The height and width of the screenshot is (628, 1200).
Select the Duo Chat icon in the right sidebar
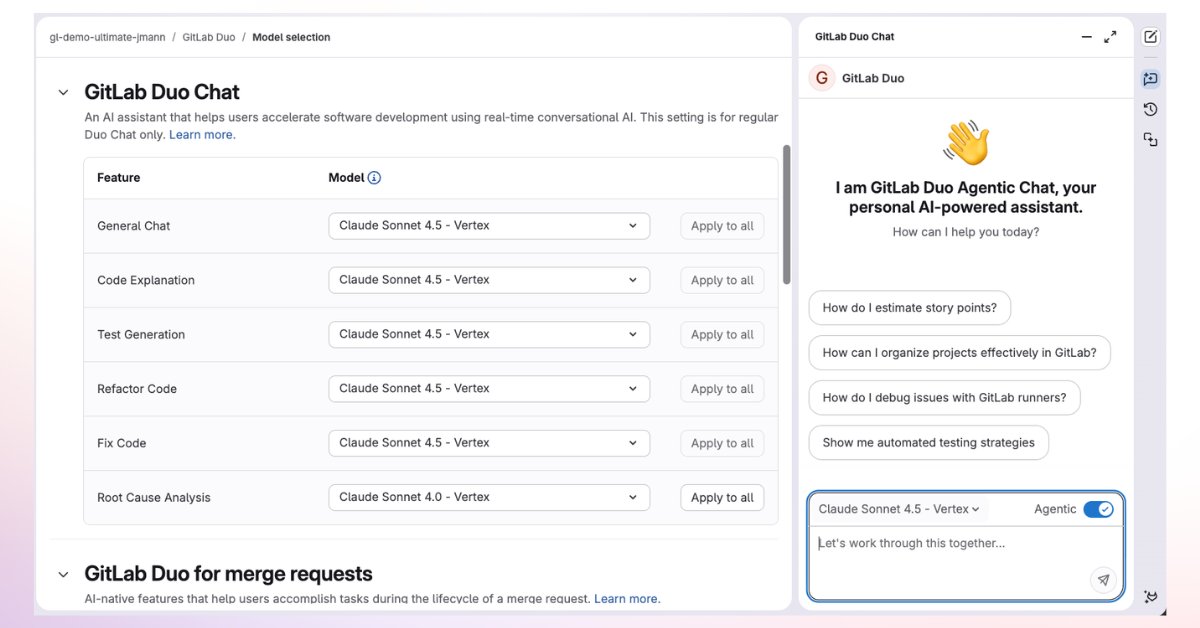click(x=1149, y=78)
